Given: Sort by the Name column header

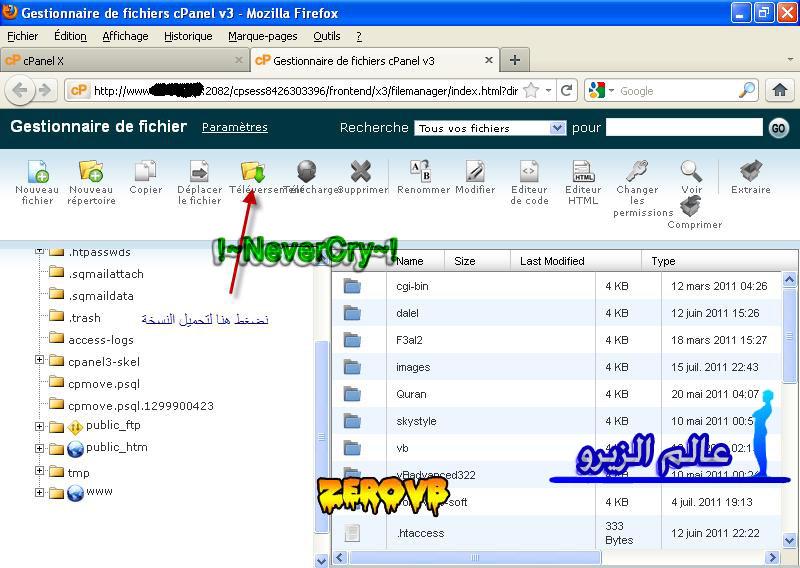Looking at the screenshot, I should point(410,261).
